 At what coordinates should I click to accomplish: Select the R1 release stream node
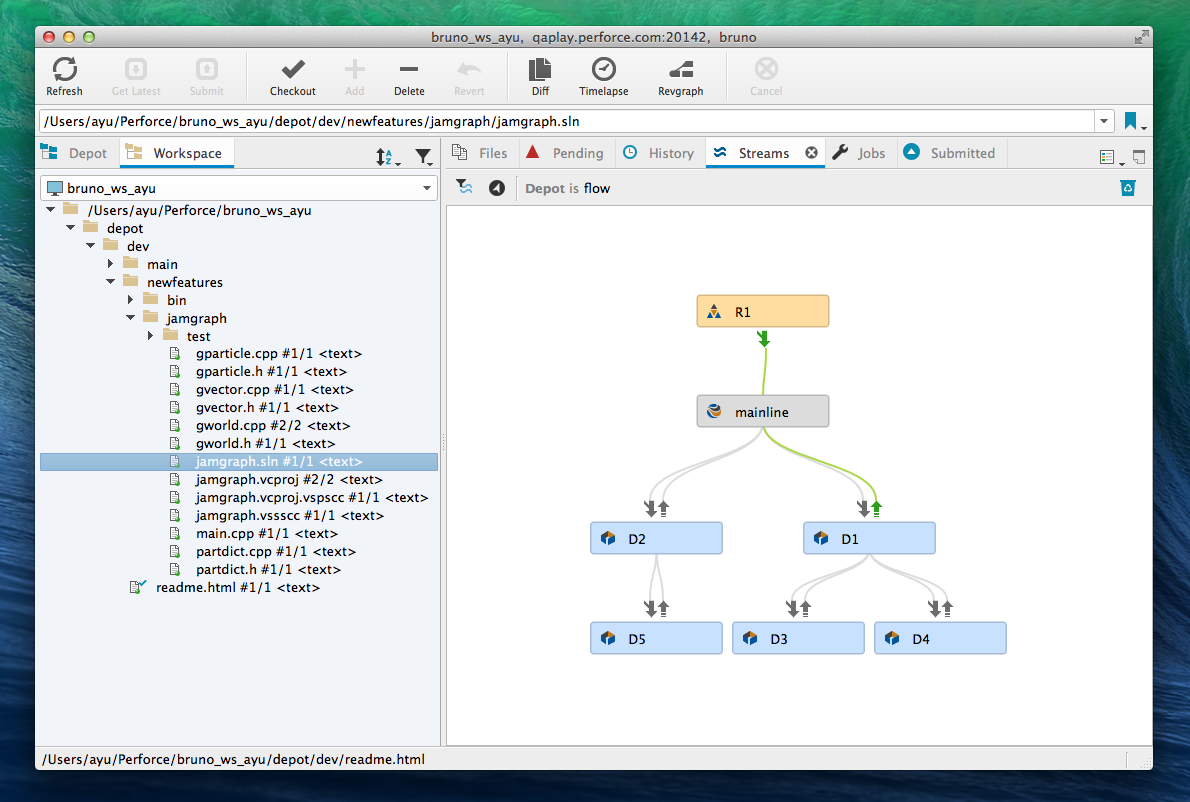(763, 311)
